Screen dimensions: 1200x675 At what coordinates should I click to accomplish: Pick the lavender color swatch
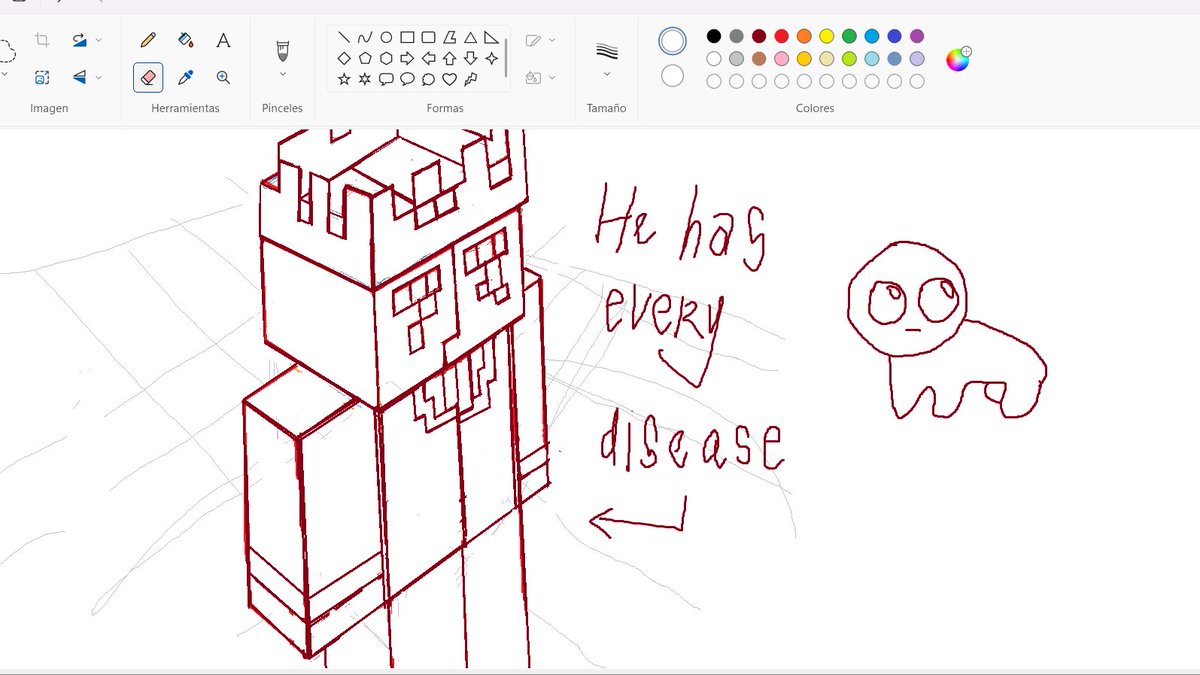[917, 59]
